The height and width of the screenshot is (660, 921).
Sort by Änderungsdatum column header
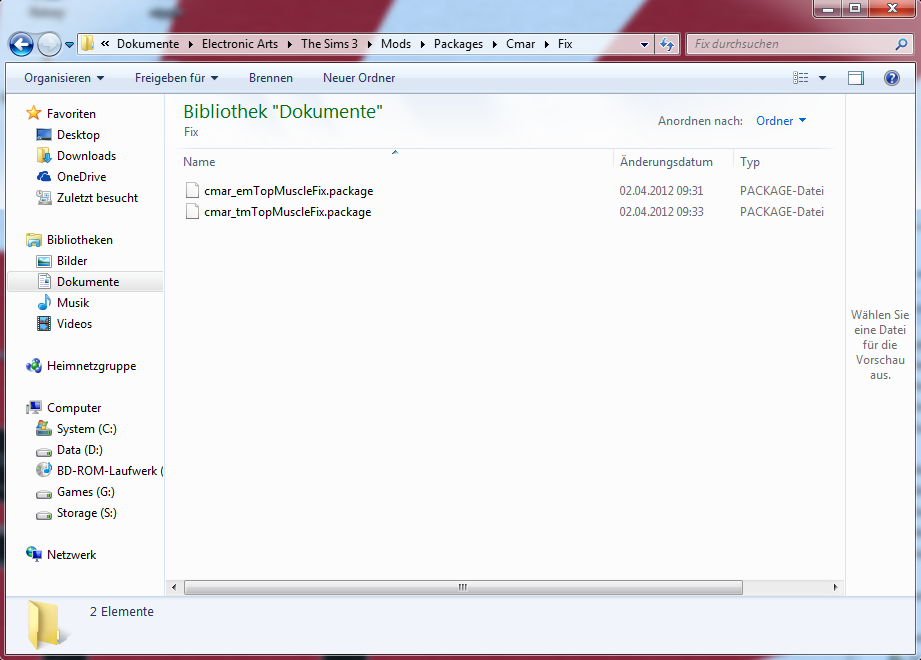tap(666, 162)
